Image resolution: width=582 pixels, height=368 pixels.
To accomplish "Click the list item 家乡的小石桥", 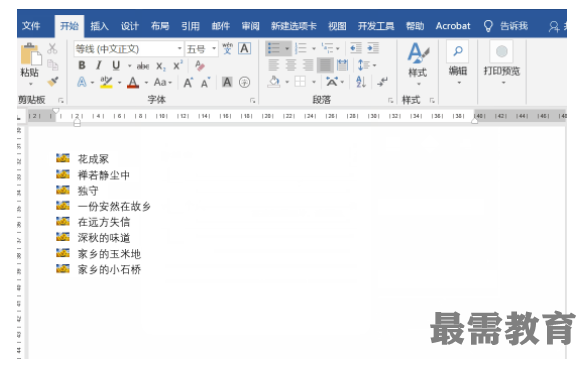I will pyautogui.click(x=109, y=269).
